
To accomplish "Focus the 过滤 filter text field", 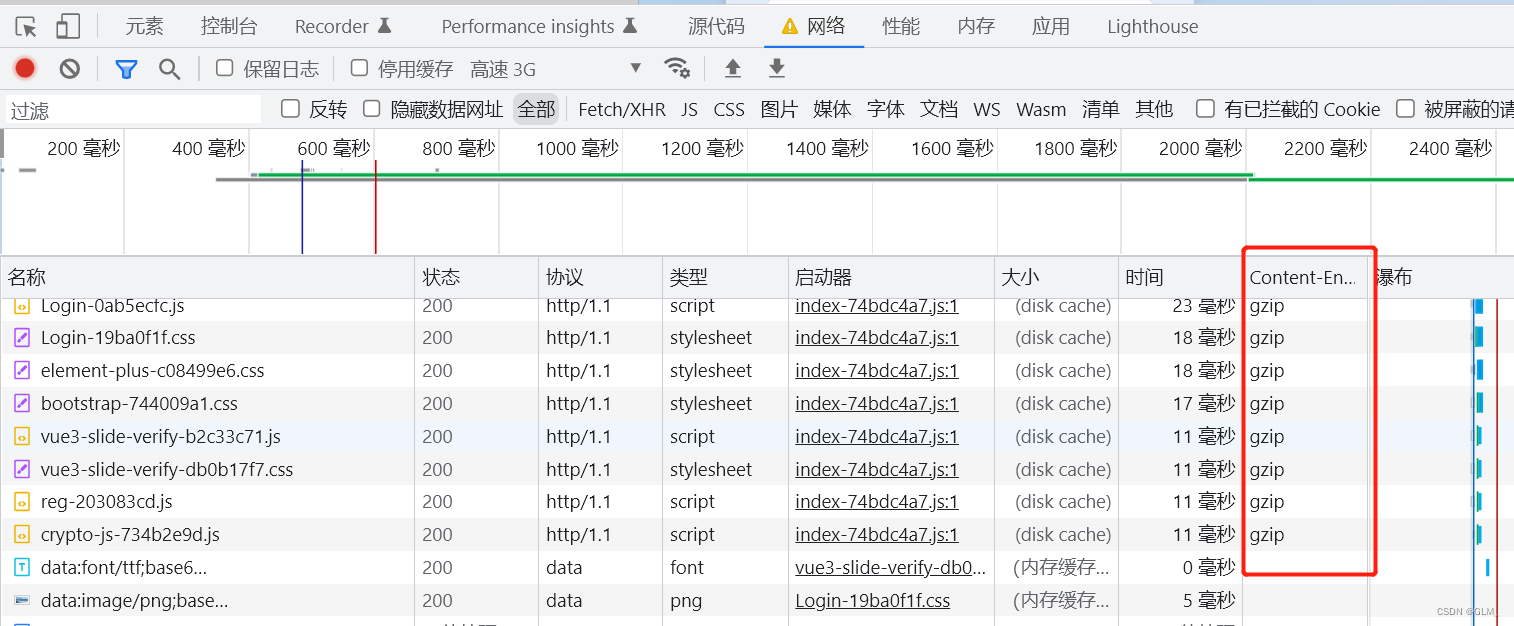I will point(133,110).
